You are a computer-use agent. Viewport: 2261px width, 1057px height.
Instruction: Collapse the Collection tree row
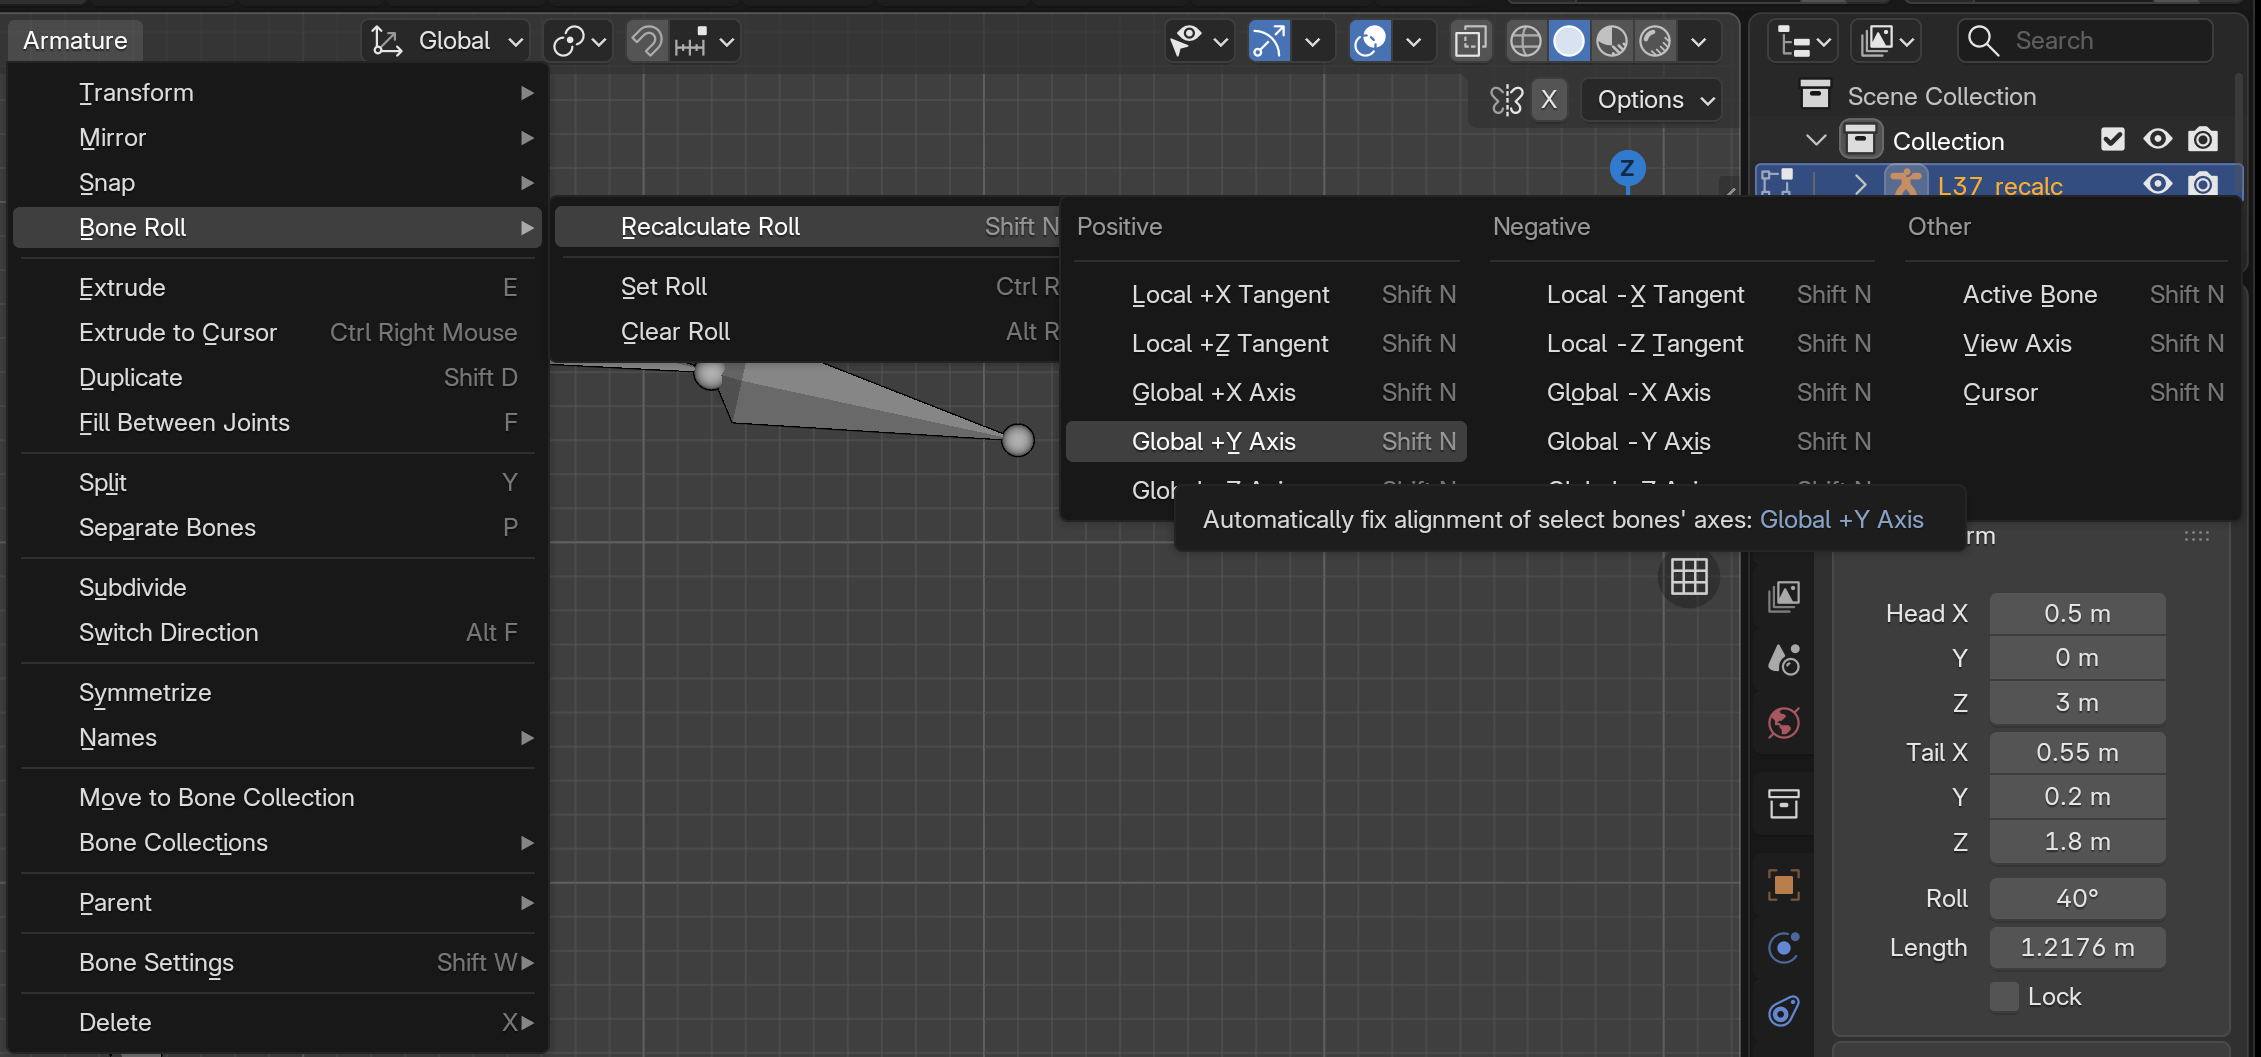click(1816, 140)
